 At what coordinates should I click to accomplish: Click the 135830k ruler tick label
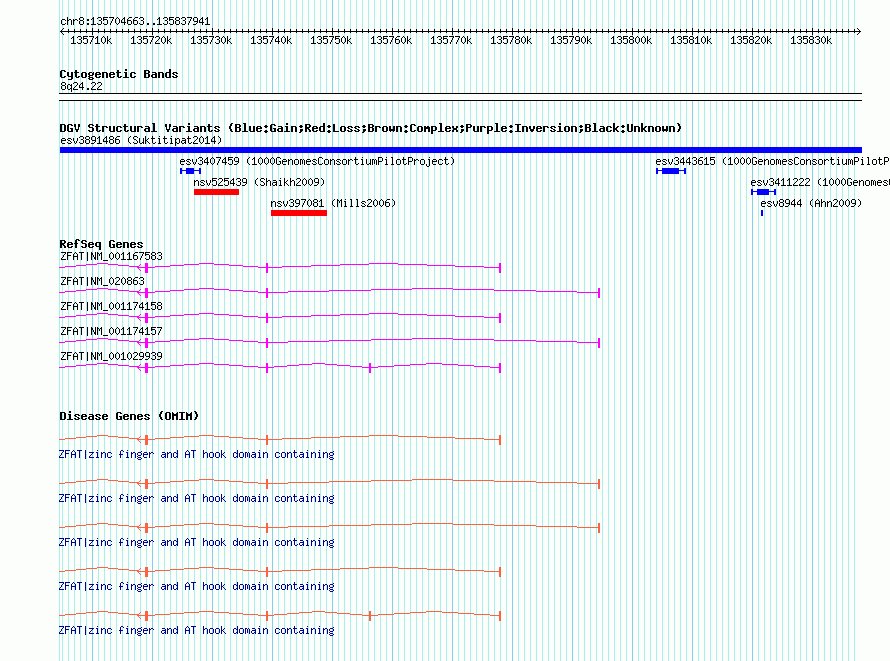pyautogui.click(x=811, y=40)
